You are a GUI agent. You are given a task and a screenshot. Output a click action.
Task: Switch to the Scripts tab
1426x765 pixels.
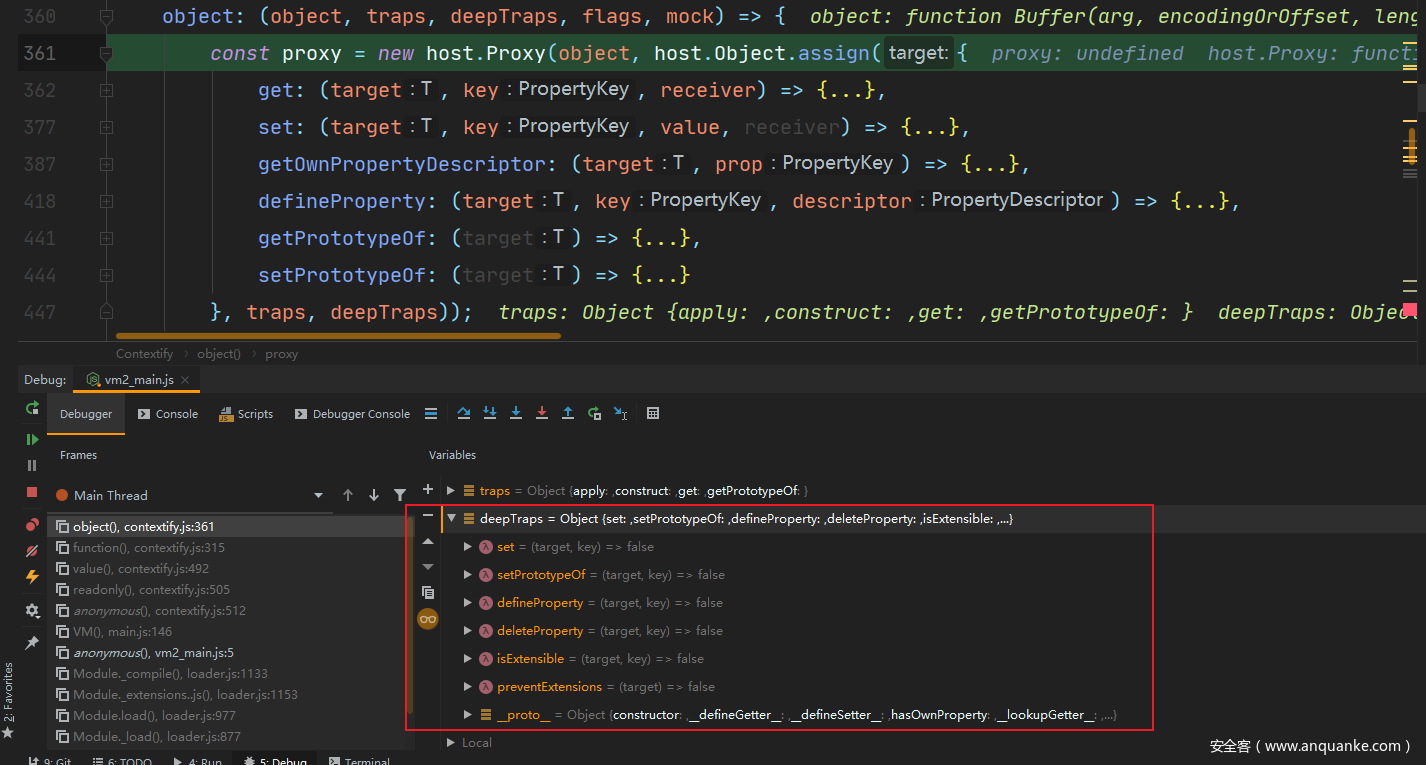pos(246,414)
